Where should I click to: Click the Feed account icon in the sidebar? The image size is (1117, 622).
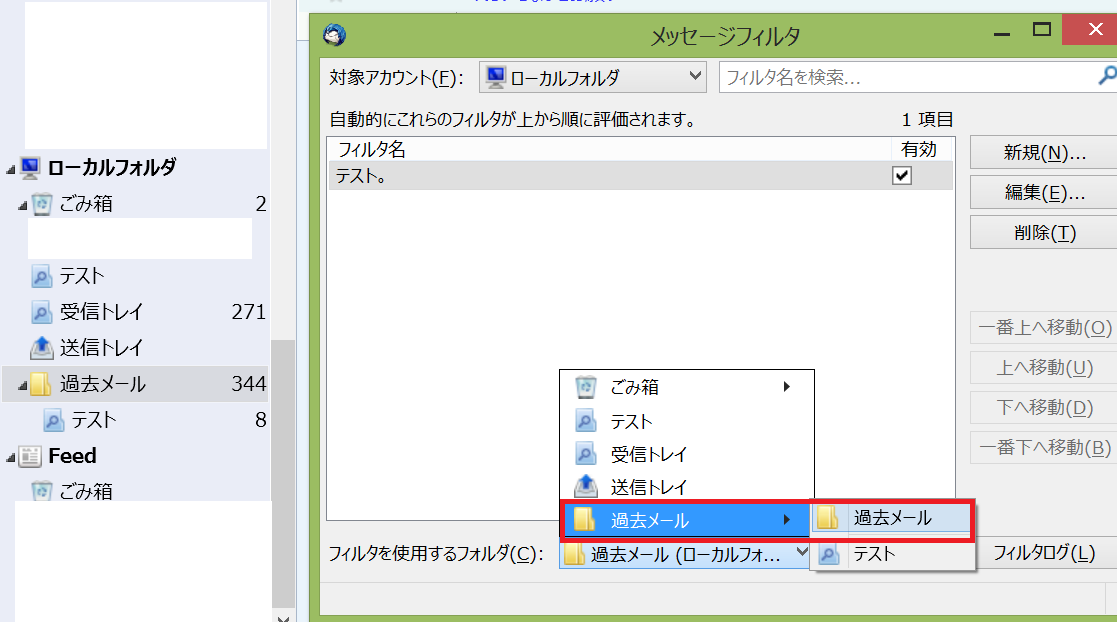pos(31,456)
